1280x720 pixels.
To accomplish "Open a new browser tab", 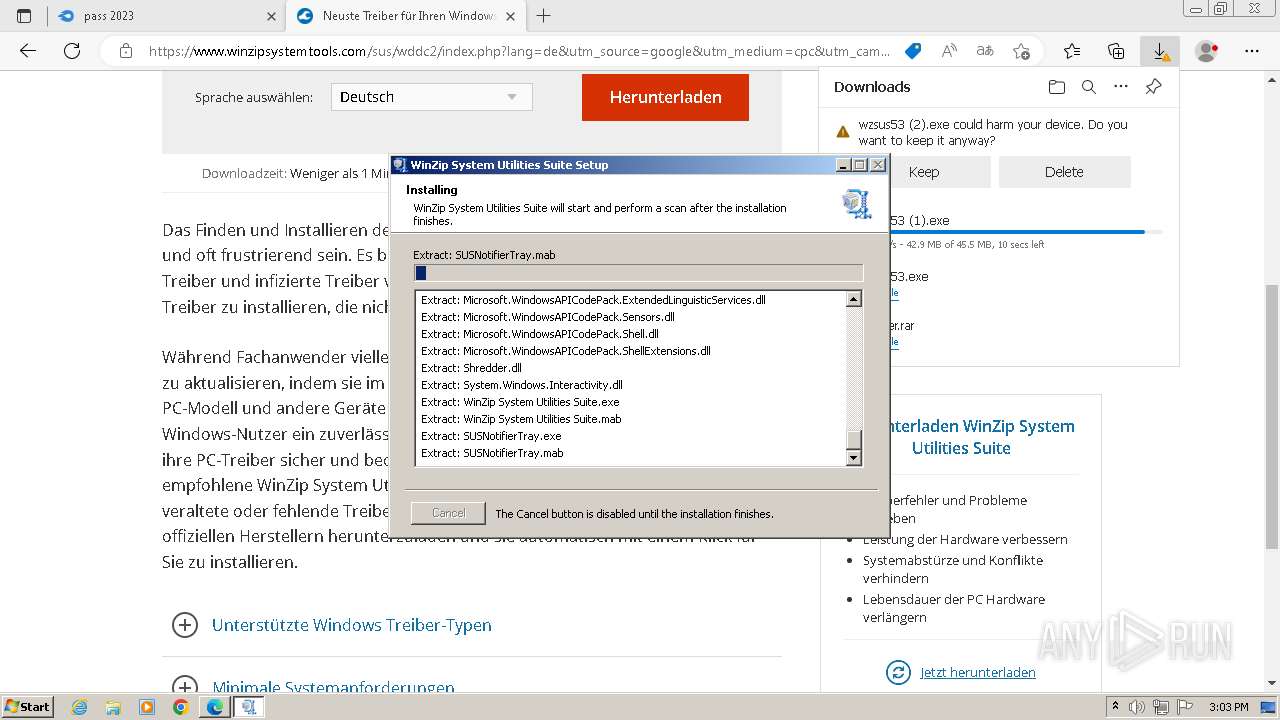I will 544,16.
